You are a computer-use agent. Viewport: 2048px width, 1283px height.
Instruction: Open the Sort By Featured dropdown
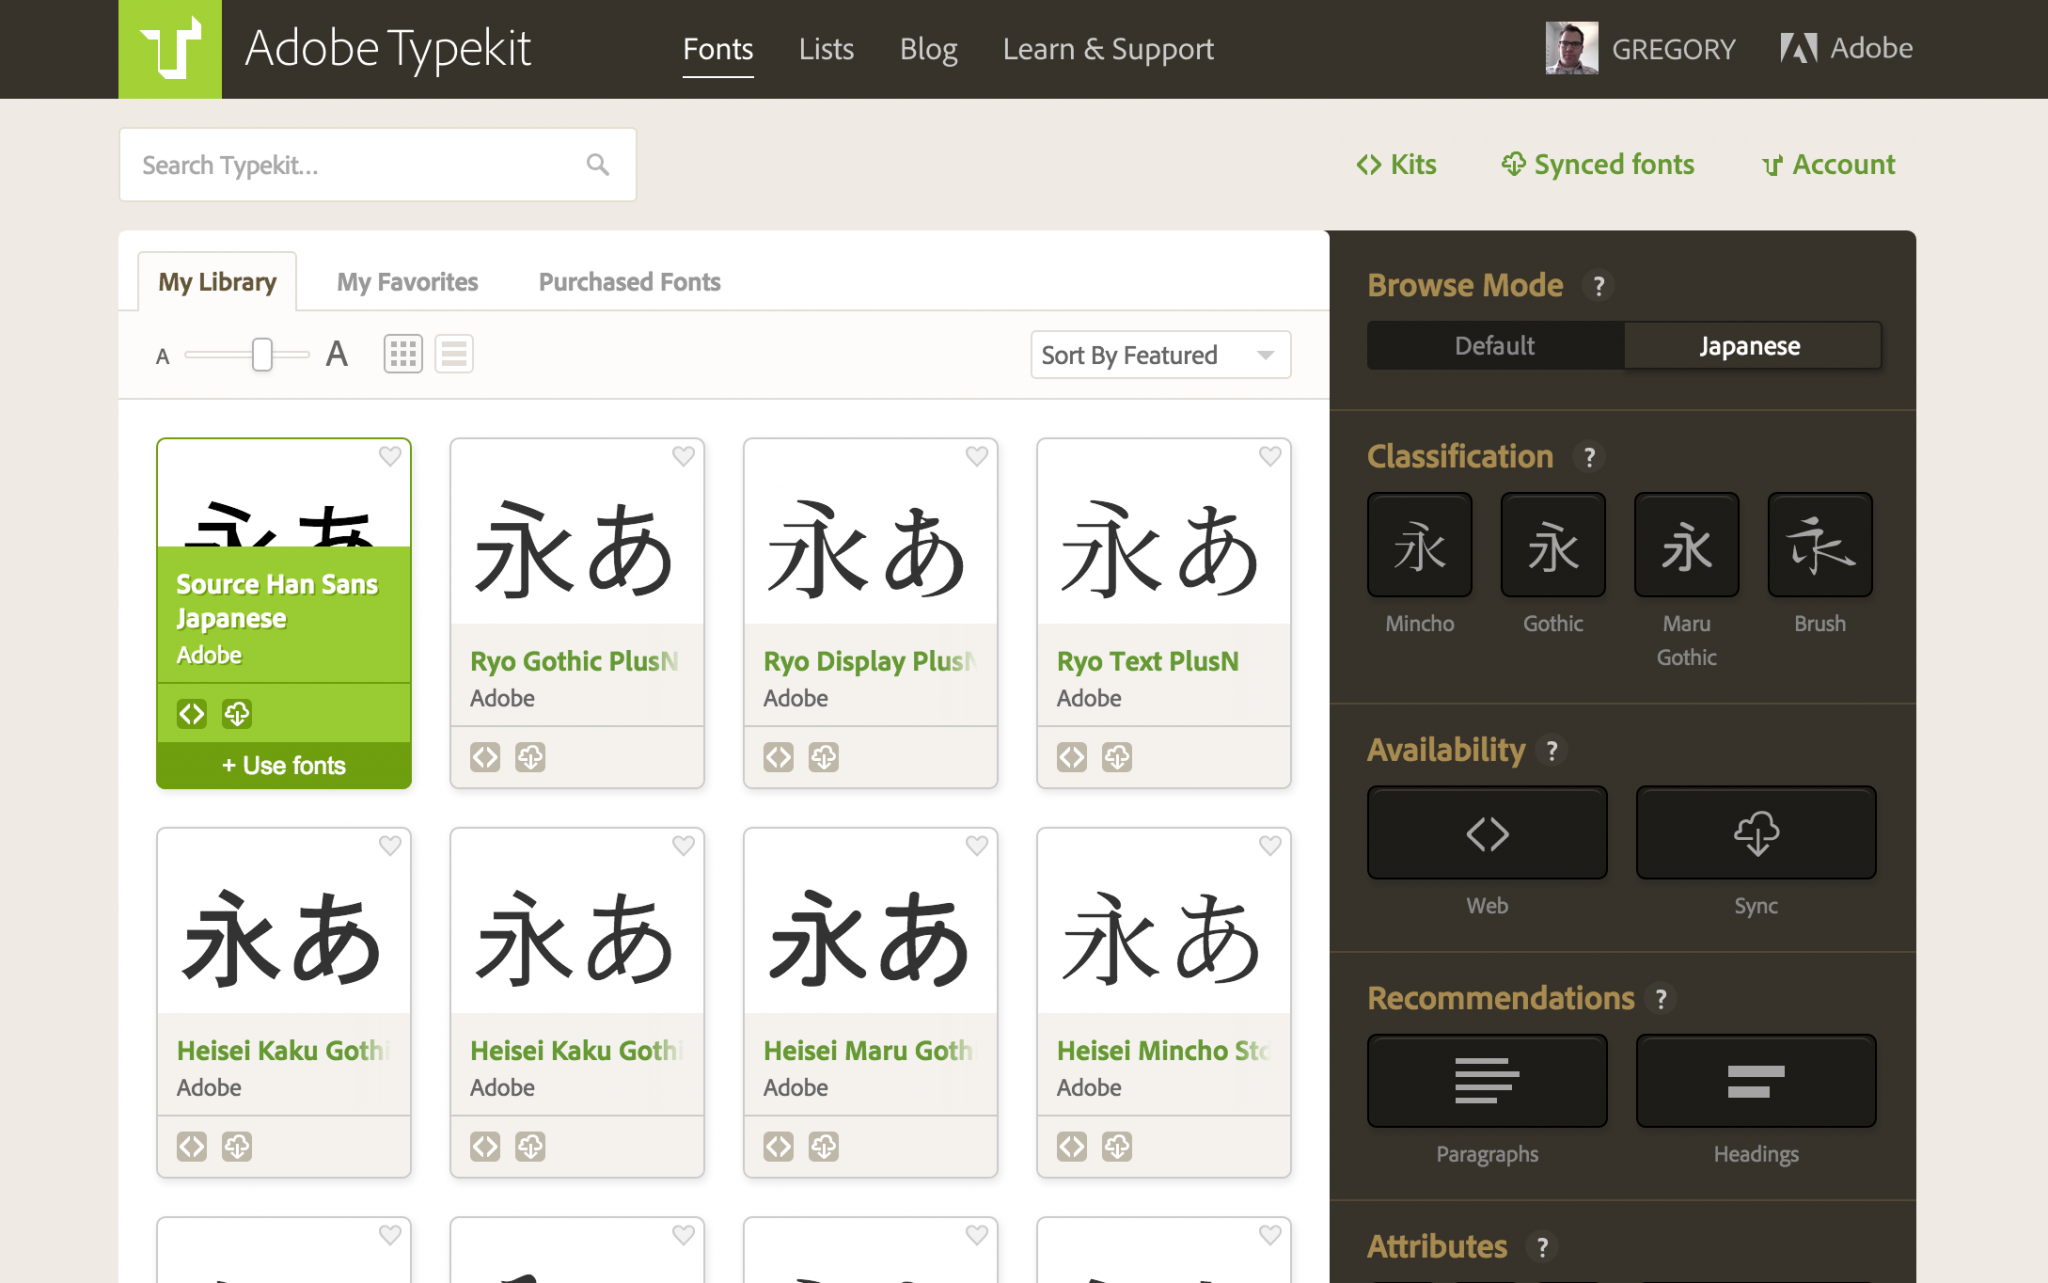coord(1157,353)
